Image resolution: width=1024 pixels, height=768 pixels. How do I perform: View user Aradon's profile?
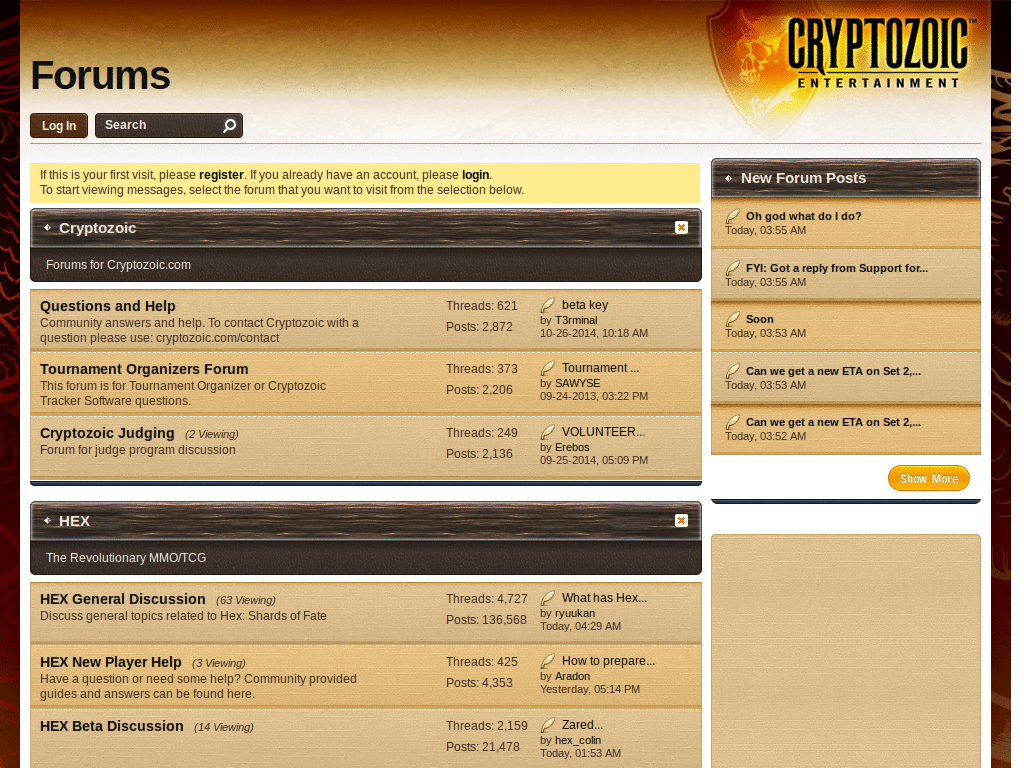coord(572,677)
